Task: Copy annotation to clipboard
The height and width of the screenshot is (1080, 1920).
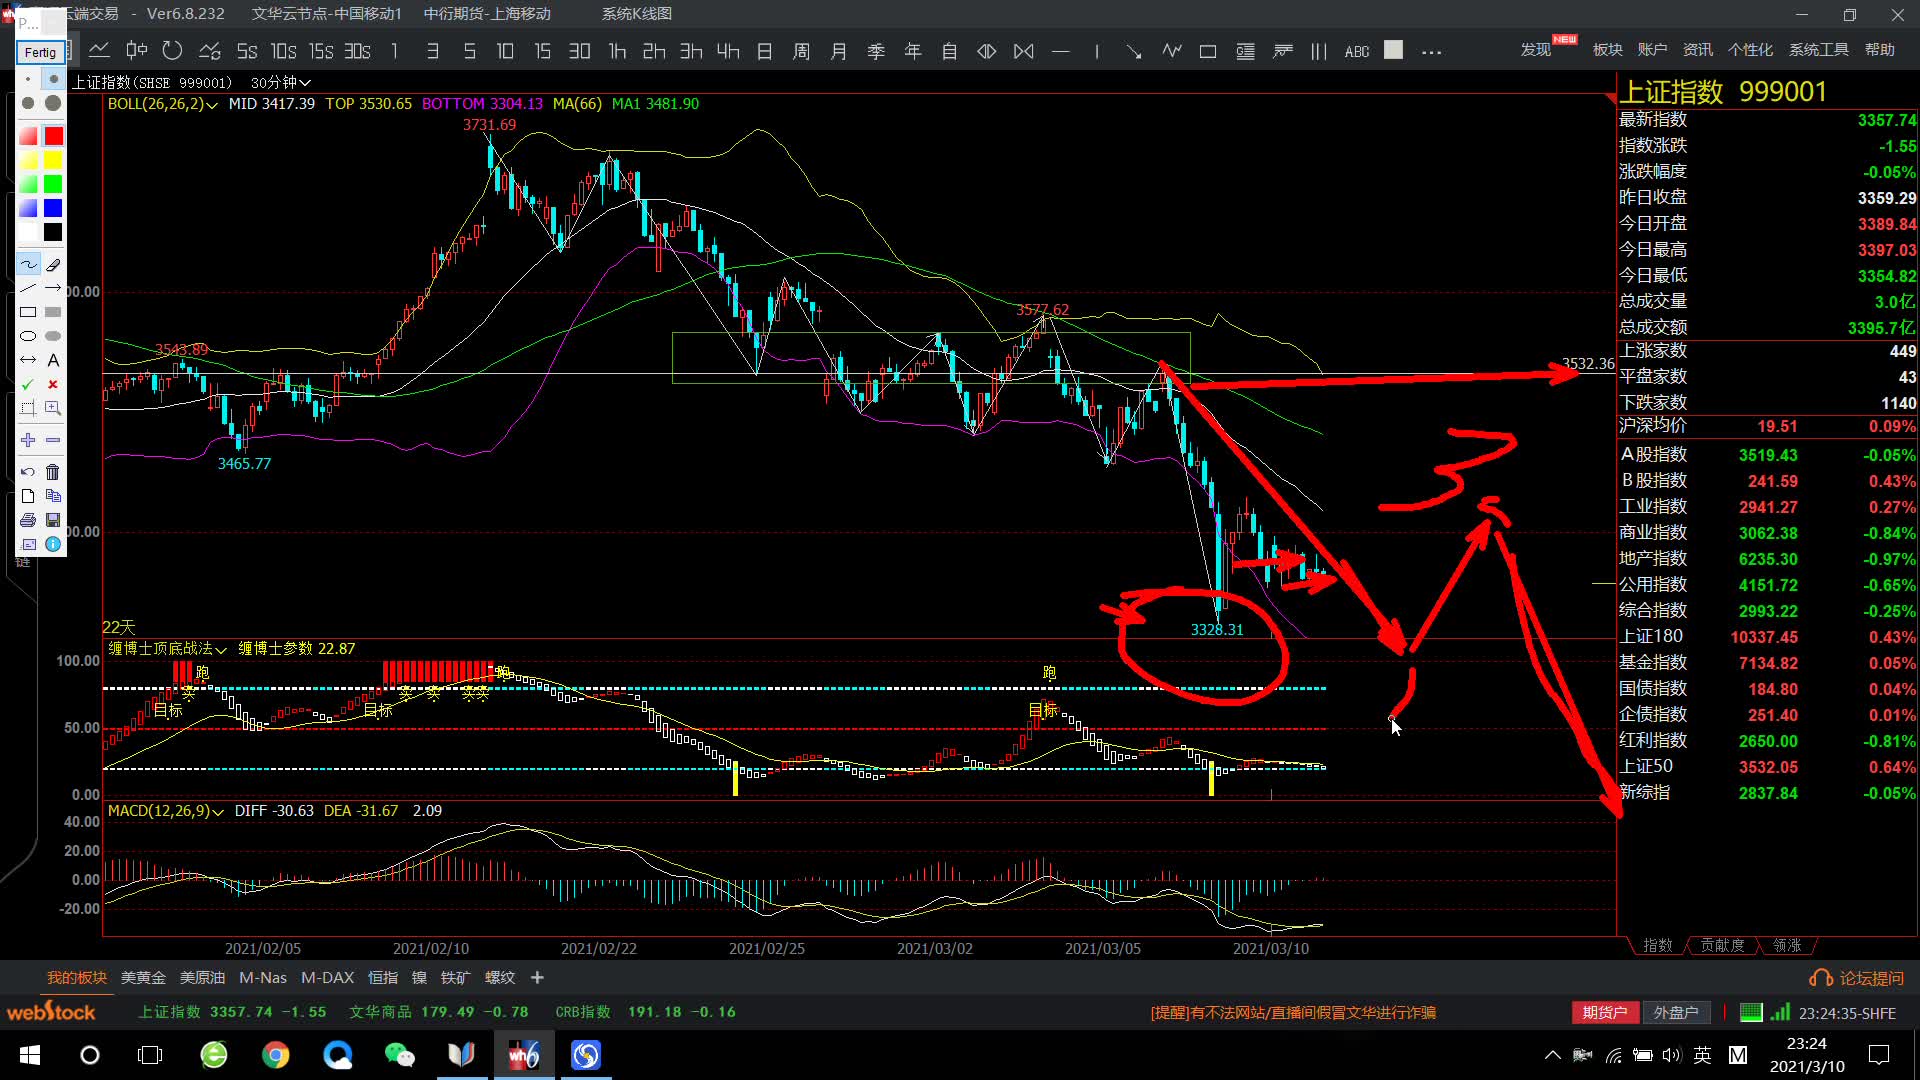Action: coord(53,496)
